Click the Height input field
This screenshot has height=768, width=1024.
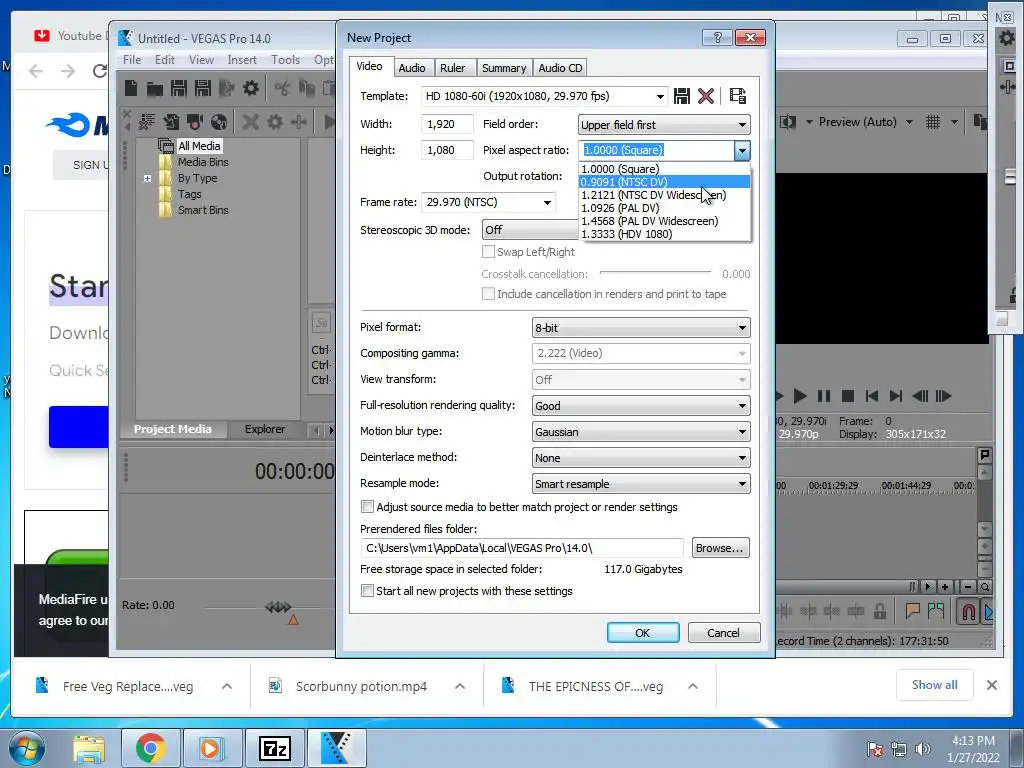click(x=447, y=150)
